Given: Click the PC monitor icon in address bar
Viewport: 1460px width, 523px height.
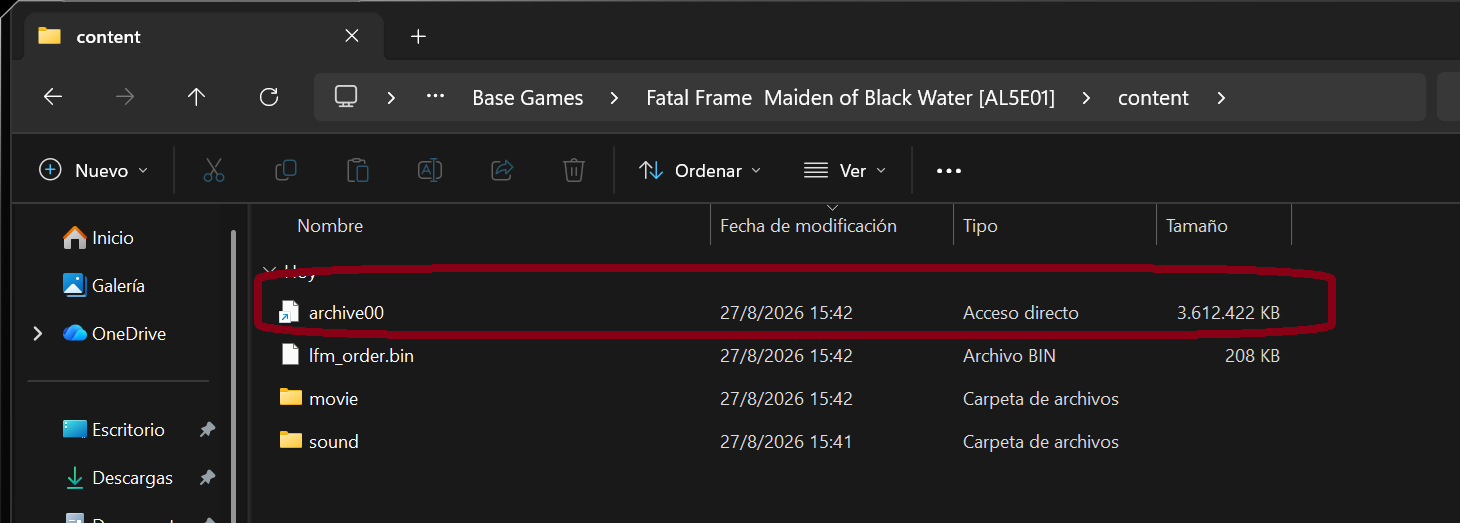Looking at the screenshot, I should coord(346,97).
